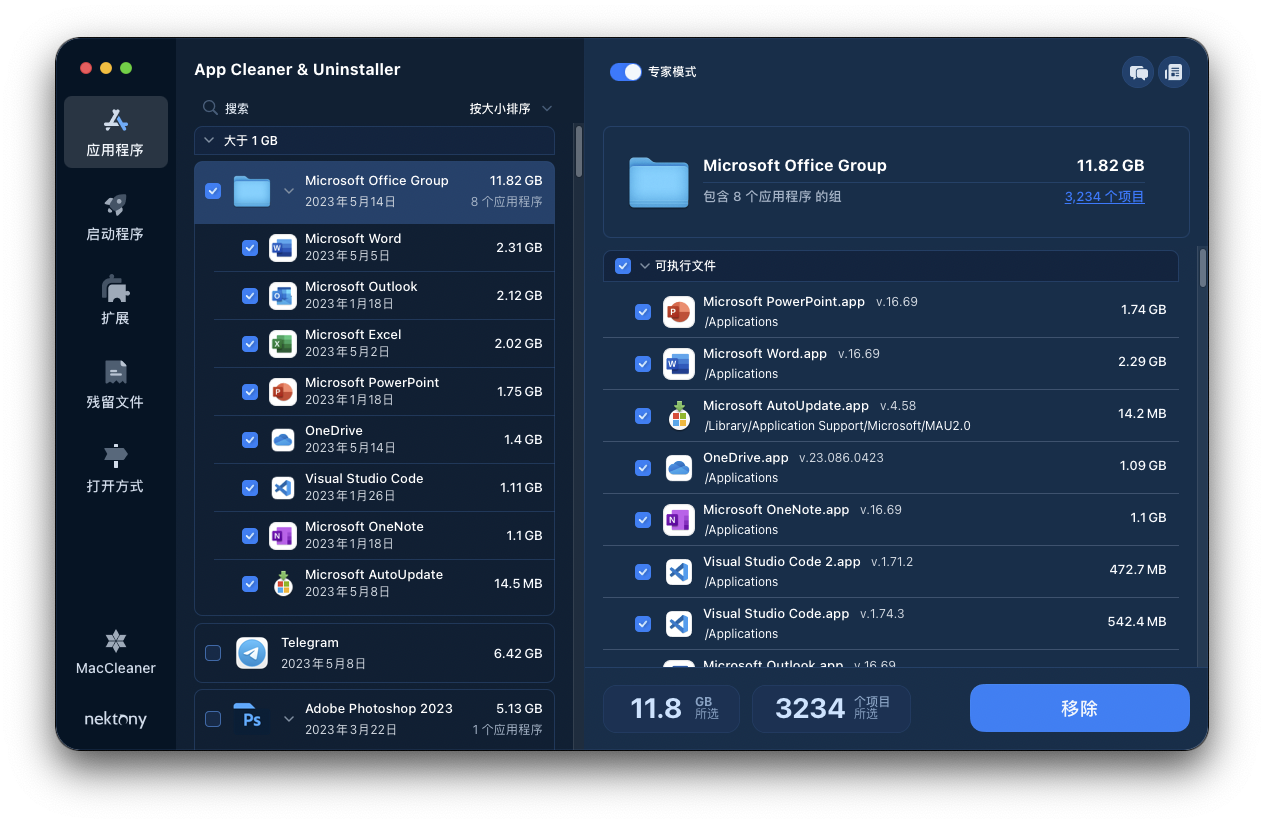The image size is (1264, 824).
Task: Click the large folder icon in details header
Action: point(659,182)
